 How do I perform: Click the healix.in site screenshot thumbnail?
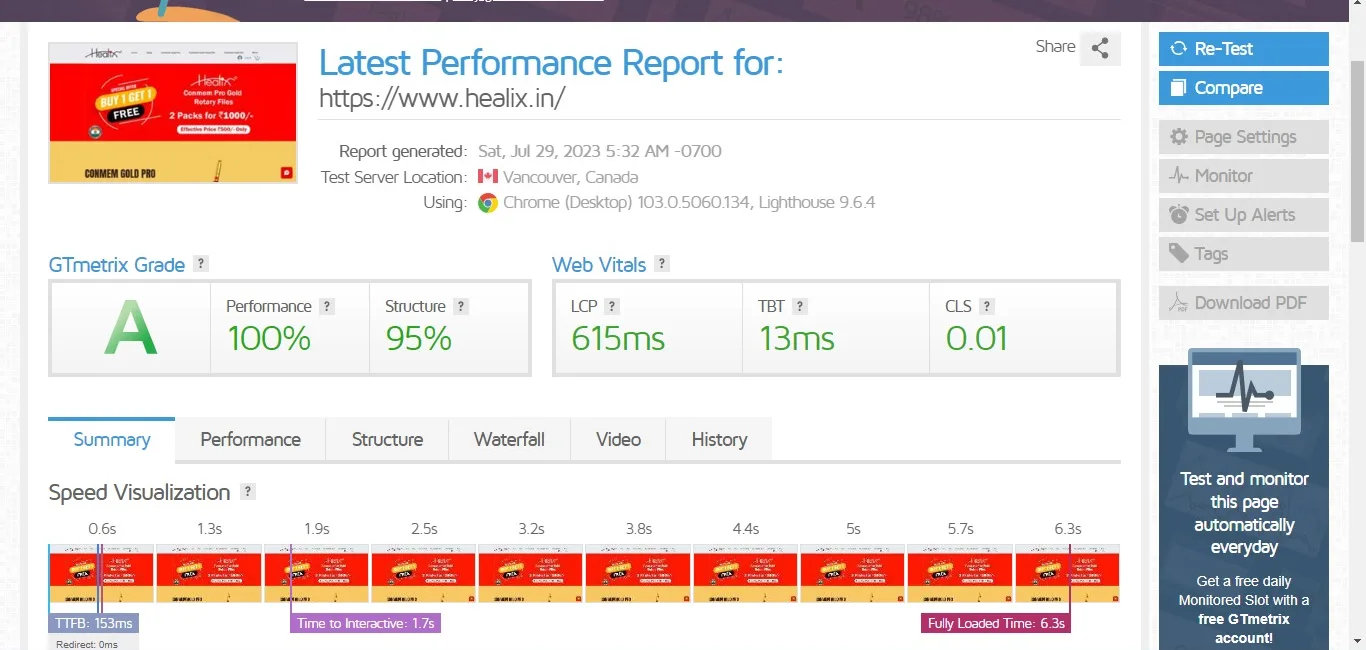pyautogui.click(x=173, y=113)
